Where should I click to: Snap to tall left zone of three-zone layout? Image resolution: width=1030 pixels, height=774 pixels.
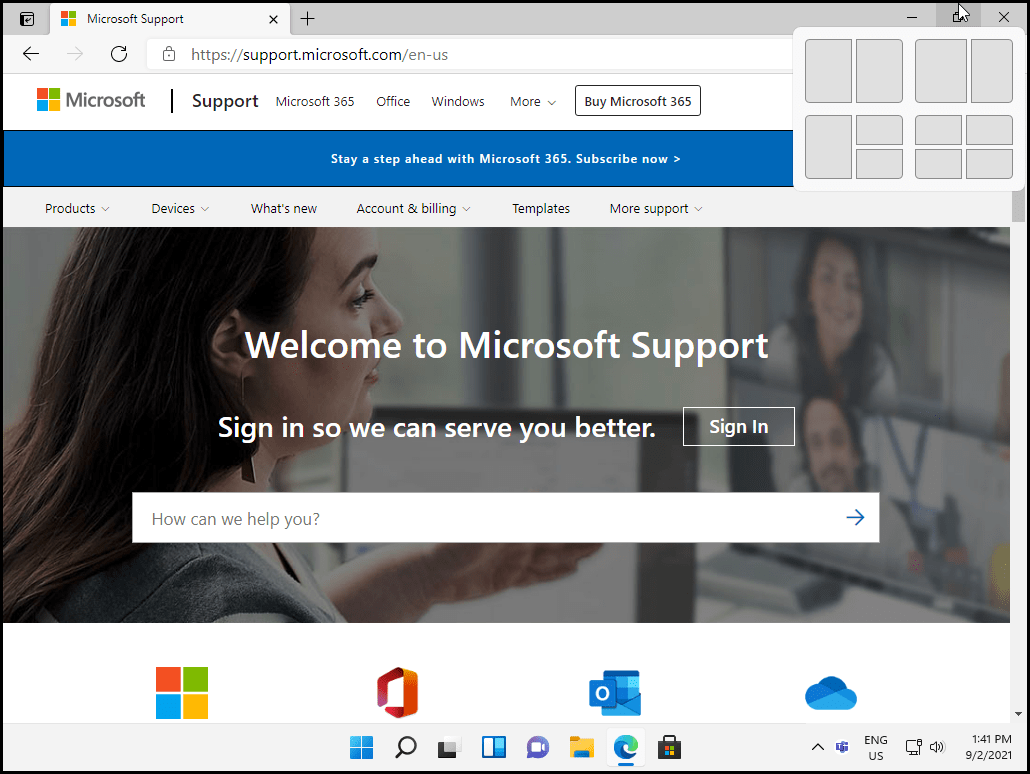(x=828, y=147)
